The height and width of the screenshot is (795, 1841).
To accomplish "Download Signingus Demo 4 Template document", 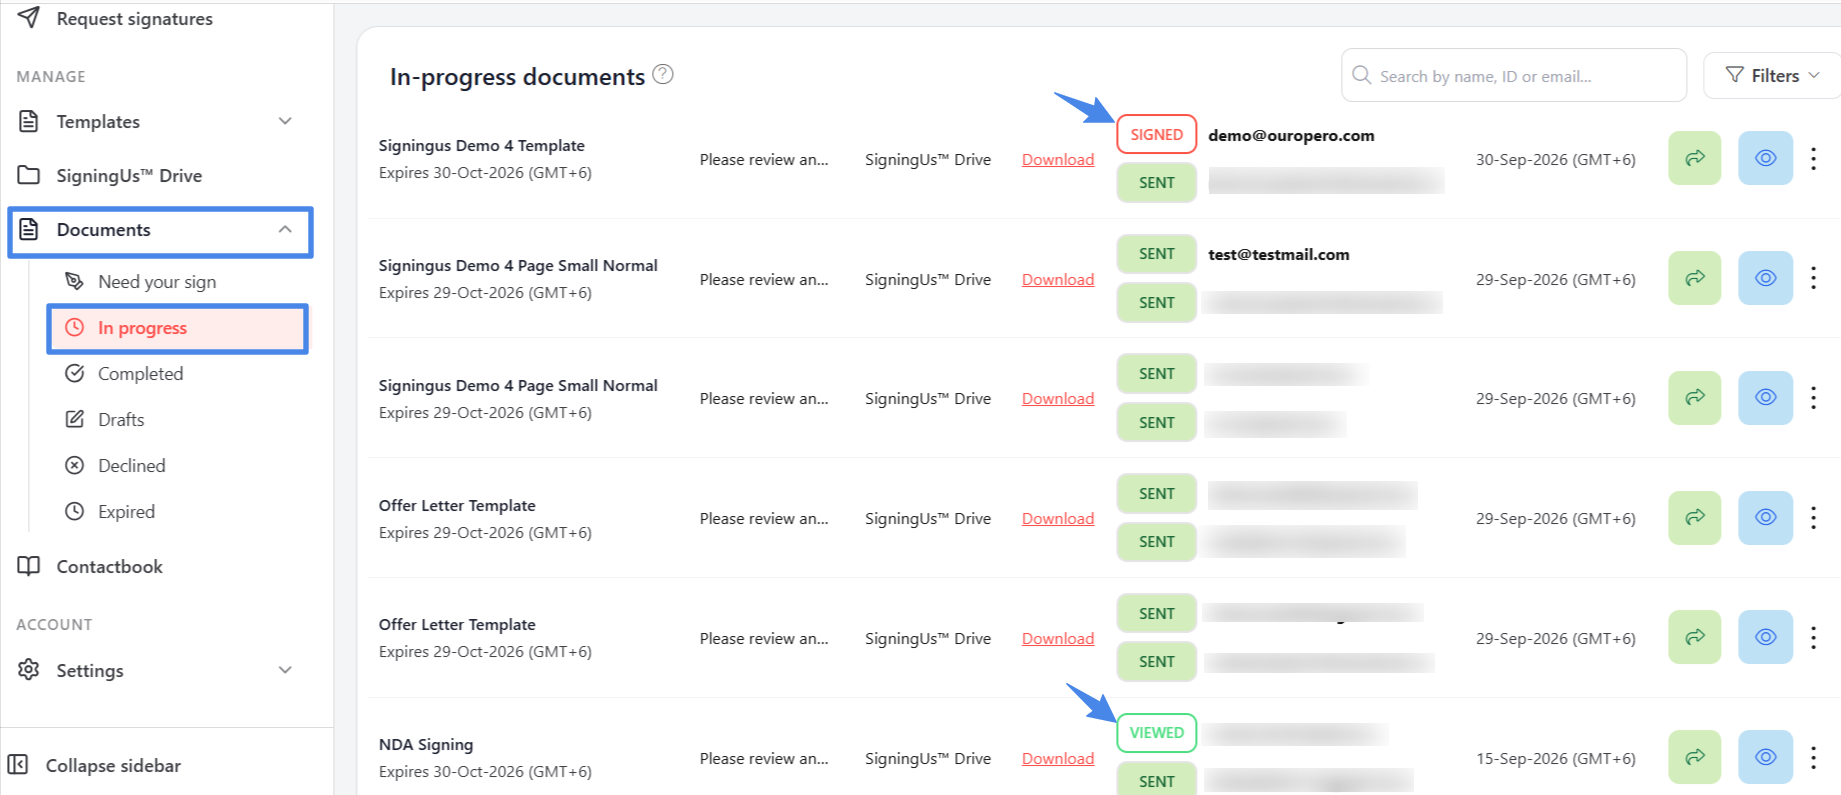I will (1058, 160).
